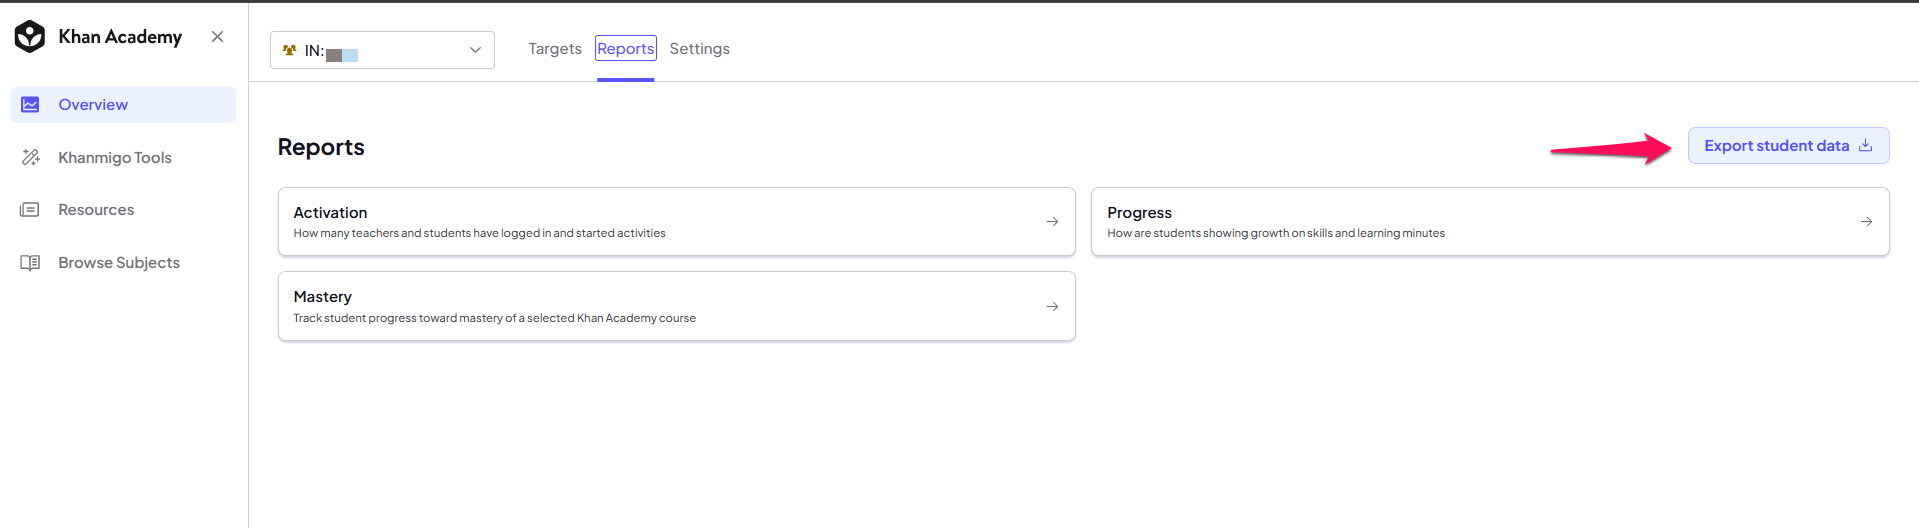Screen dimensions: 1919x528
Task: Click the arrow icon on the Activation card
Action: click(1052, 222)
